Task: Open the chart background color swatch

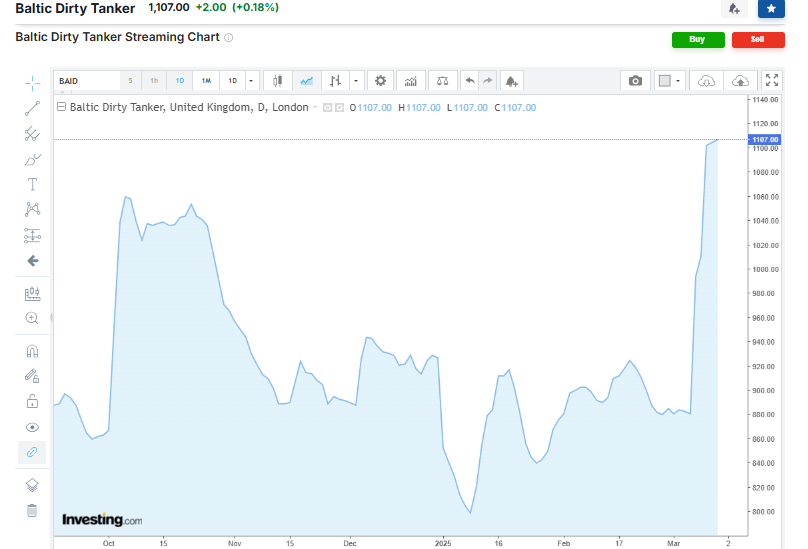Action: tap(664, 80)
